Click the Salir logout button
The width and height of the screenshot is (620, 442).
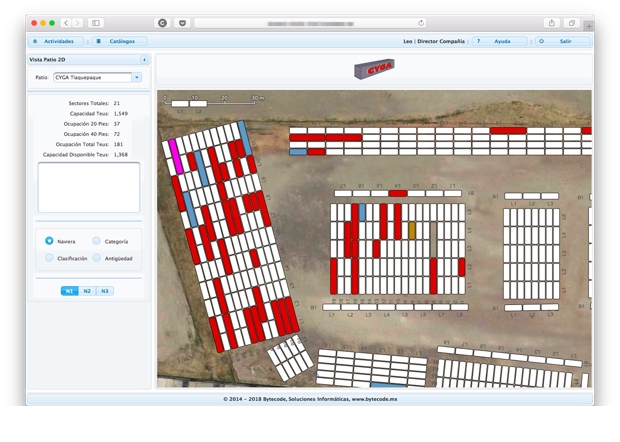(x=561, y=42)
